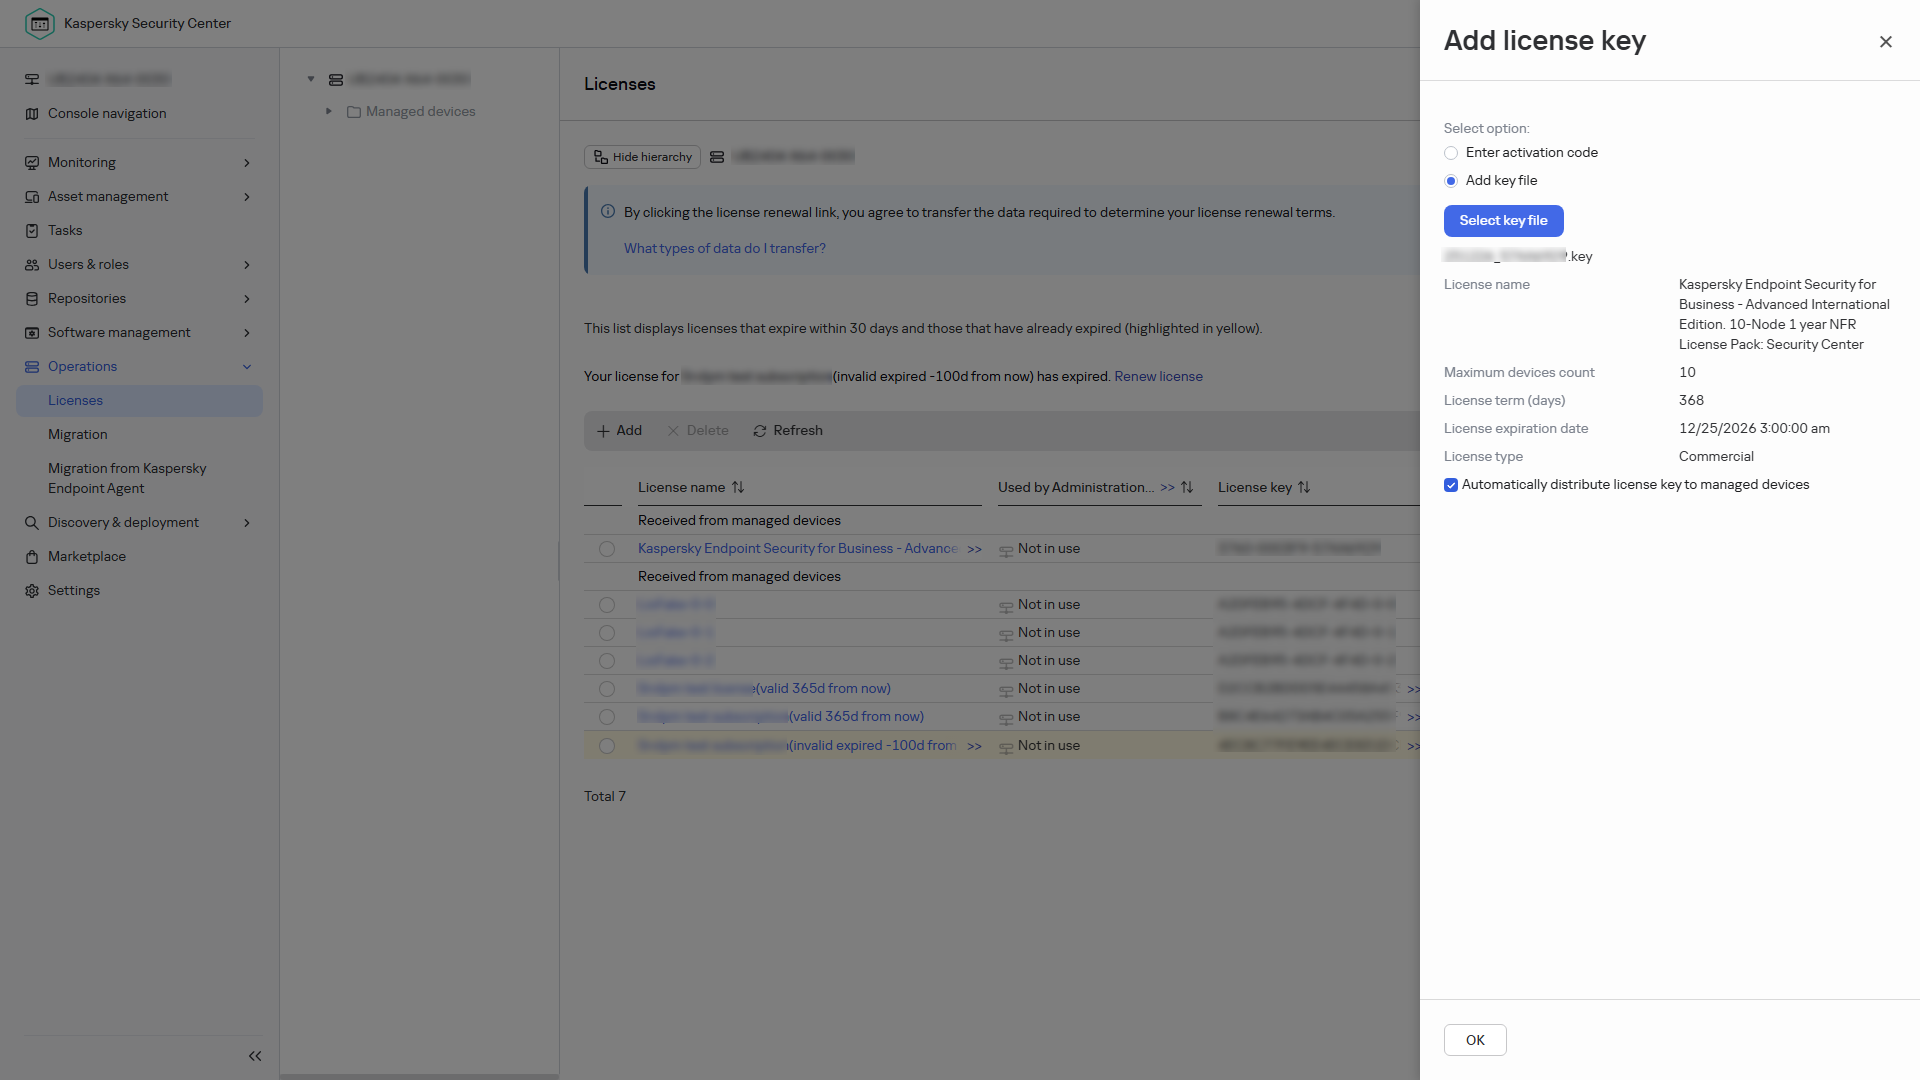
Task: Open What types of data do I transfer link
Action: tap(725, 249)
